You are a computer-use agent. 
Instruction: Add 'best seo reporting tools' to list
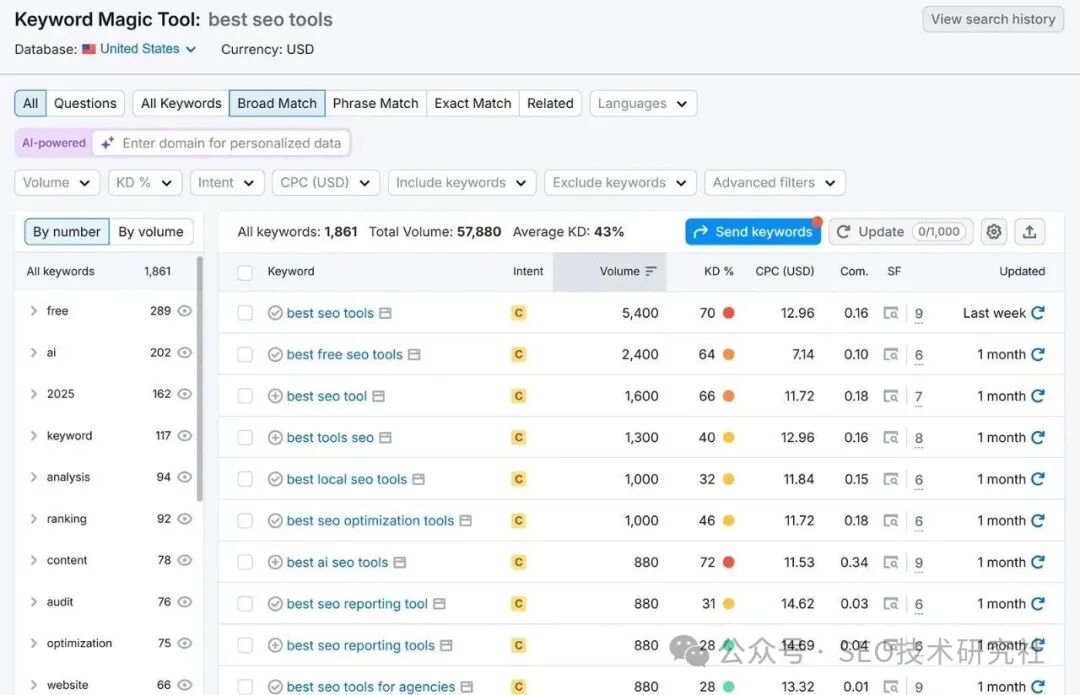[275, 645]
